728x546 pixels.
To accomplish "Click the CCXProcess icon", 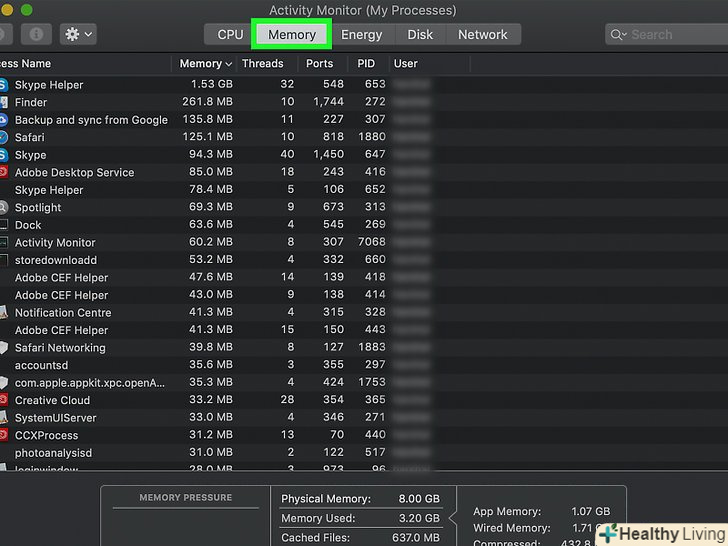I will click(x=4, y=436).
